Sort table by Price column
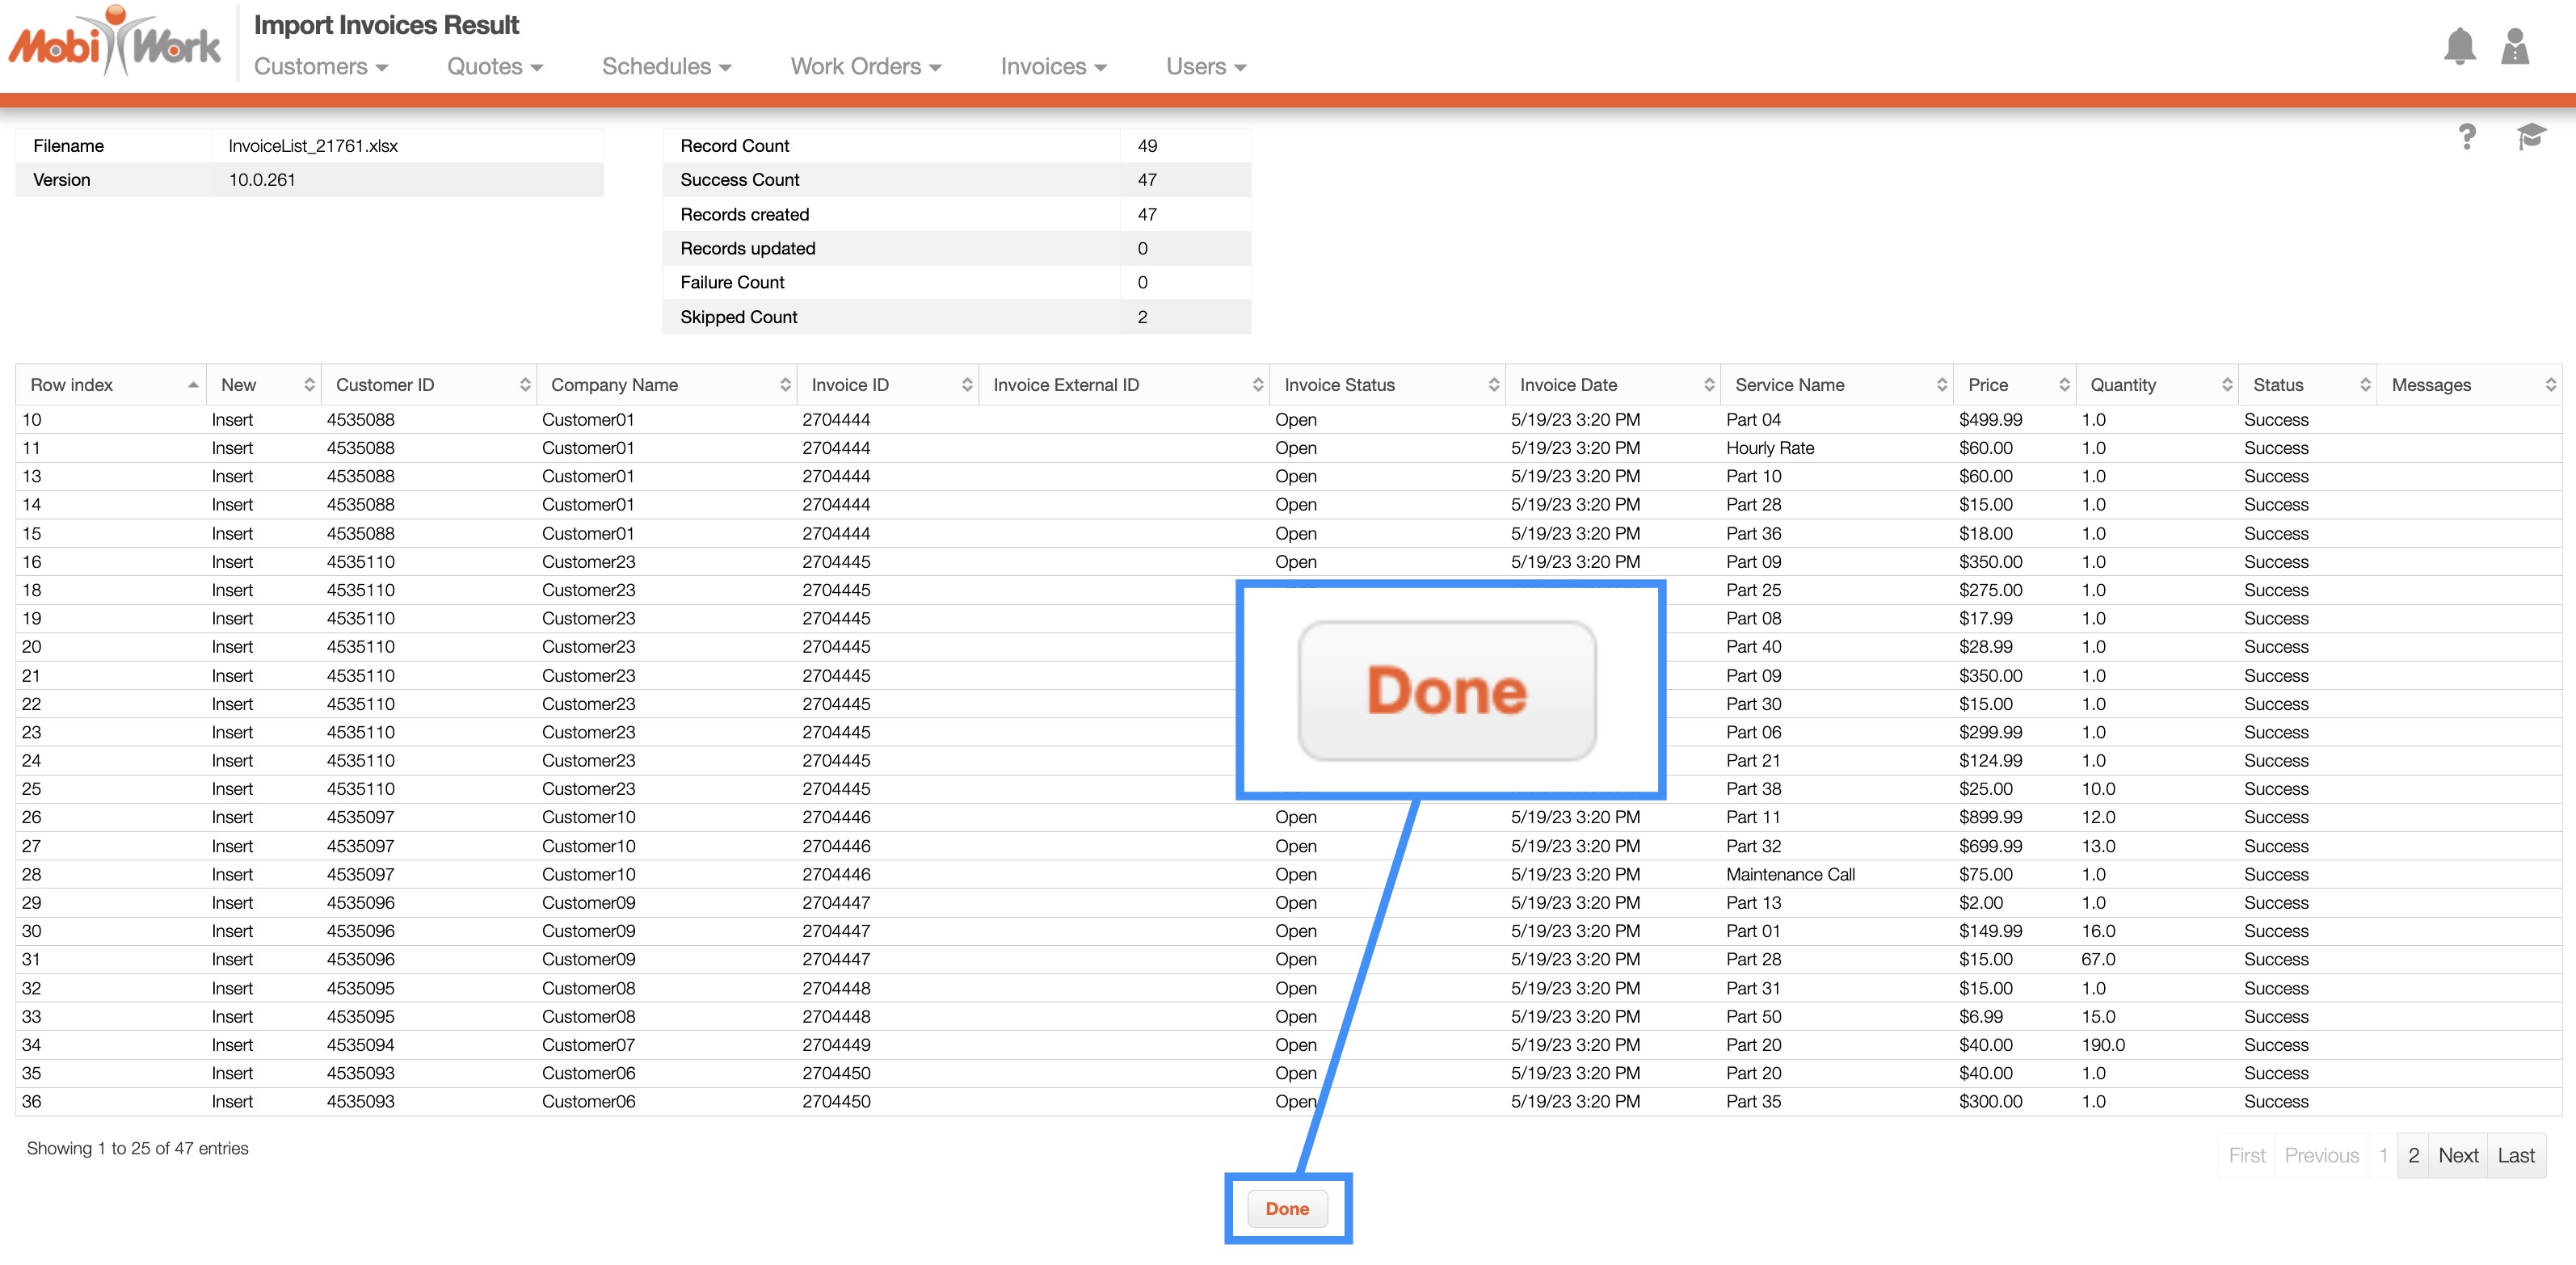This screenshot has width=2576, height=1265. tap(2063, 385)
